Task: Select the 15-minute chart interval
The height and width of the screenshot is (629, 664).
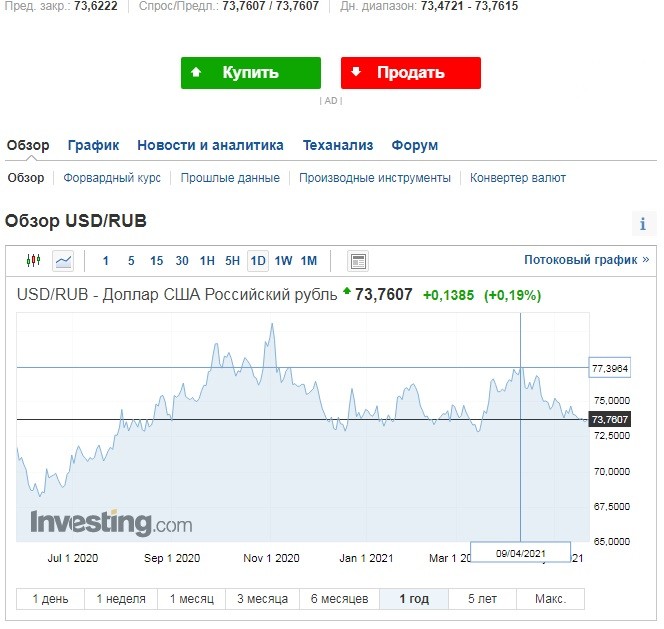Action: pyautogui.click(x=156, y=261)
